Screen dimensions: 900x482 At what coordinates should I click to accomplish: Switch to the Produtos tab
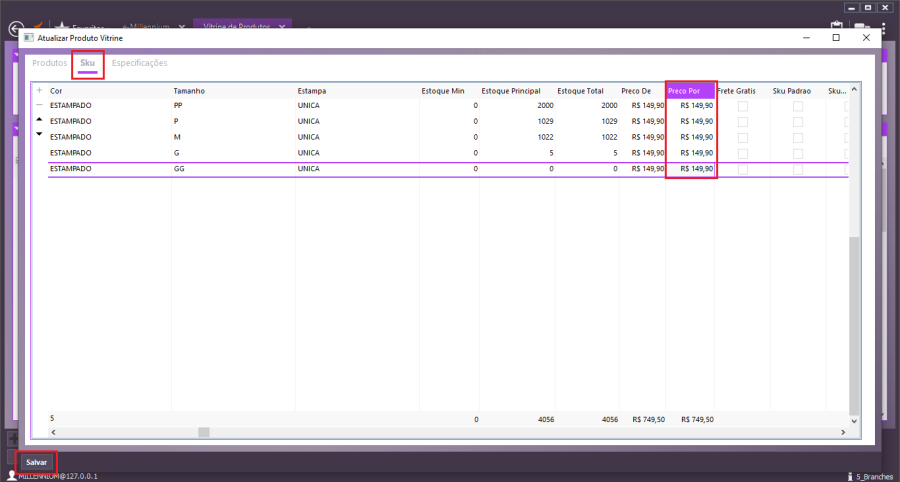point(50,63)
